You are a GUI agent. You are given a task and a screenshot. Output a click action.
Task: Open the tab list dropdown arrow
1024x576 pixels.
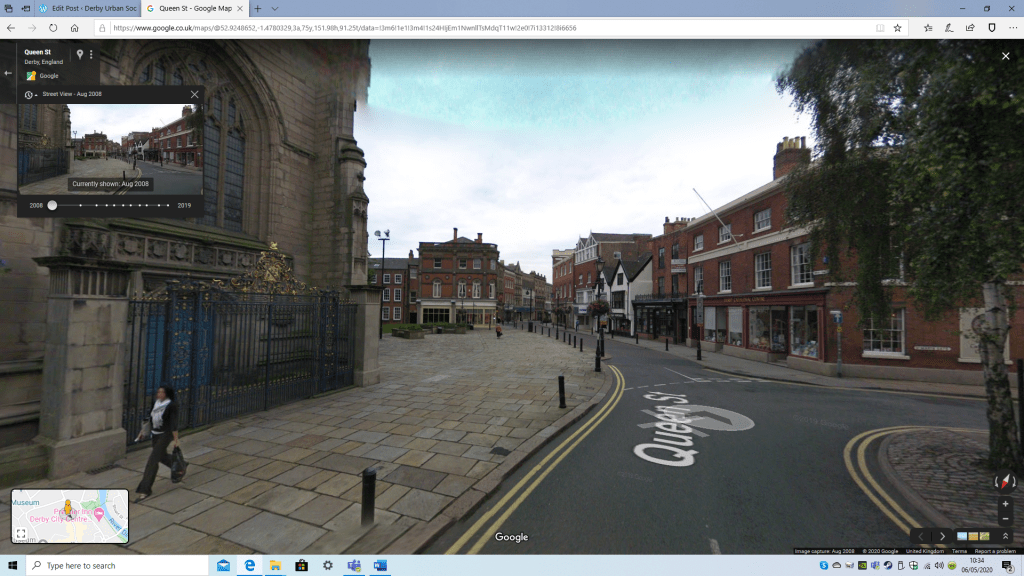coord(274,8)
